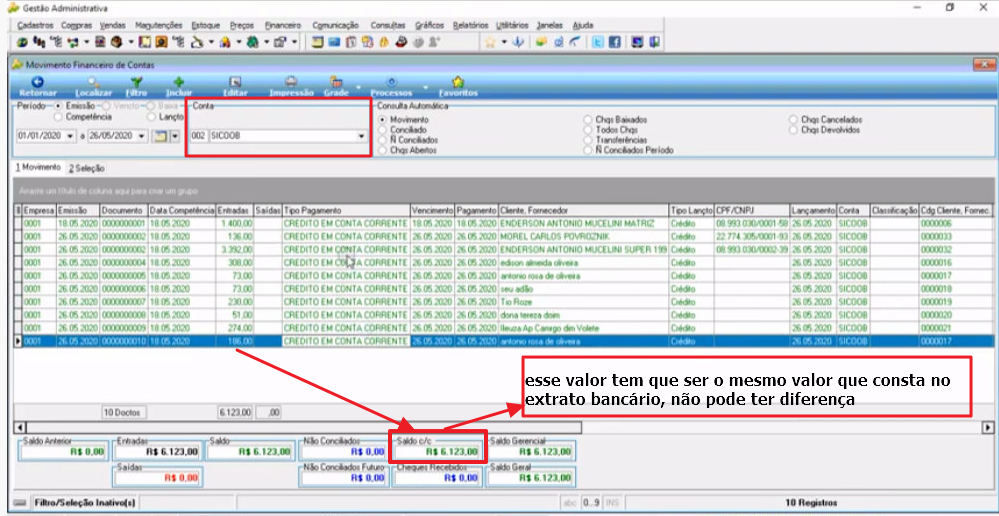This screenshot has height=516, width=999.
Task: Expand the Processos dropdown arrow
Action: click(x=426, y=87)
